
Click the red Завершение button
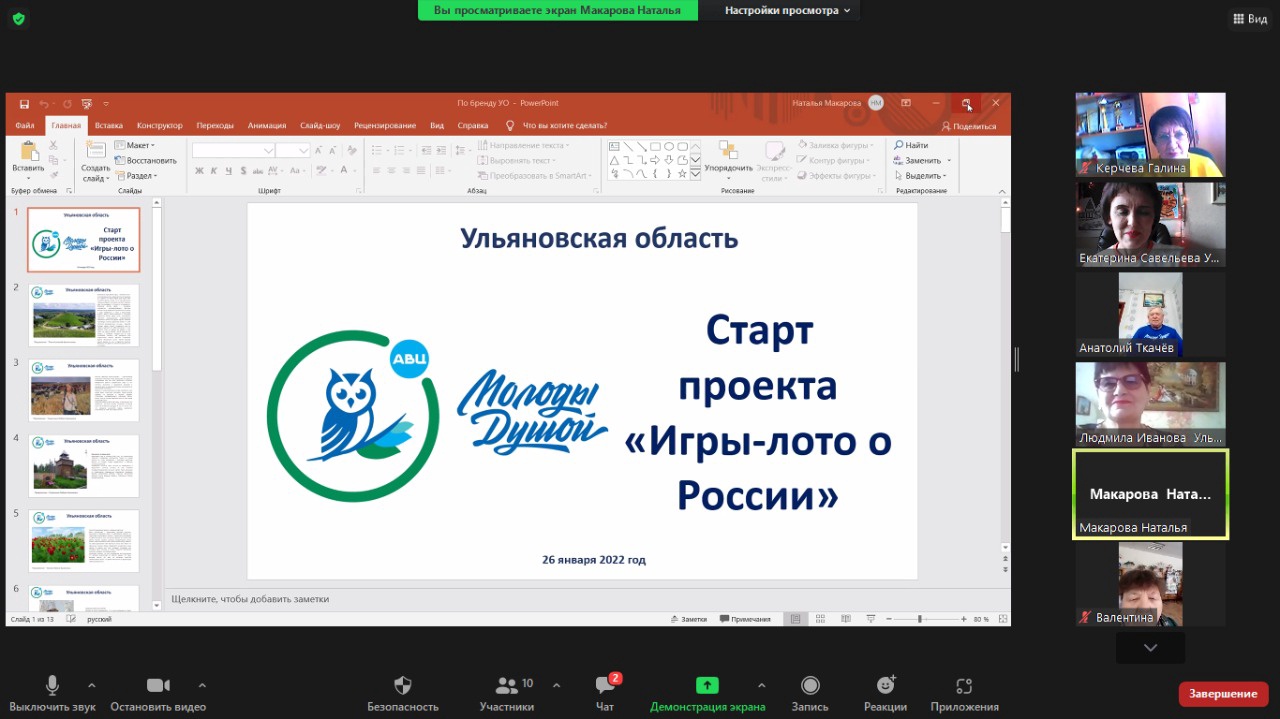point(1223,693)
